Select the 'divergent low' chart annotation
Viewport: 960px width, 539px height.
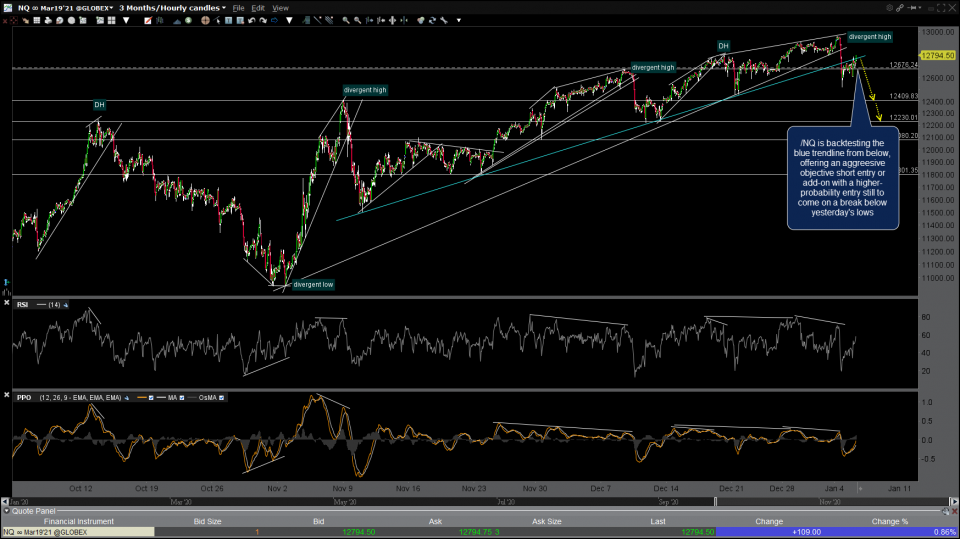tap(313, 284)
